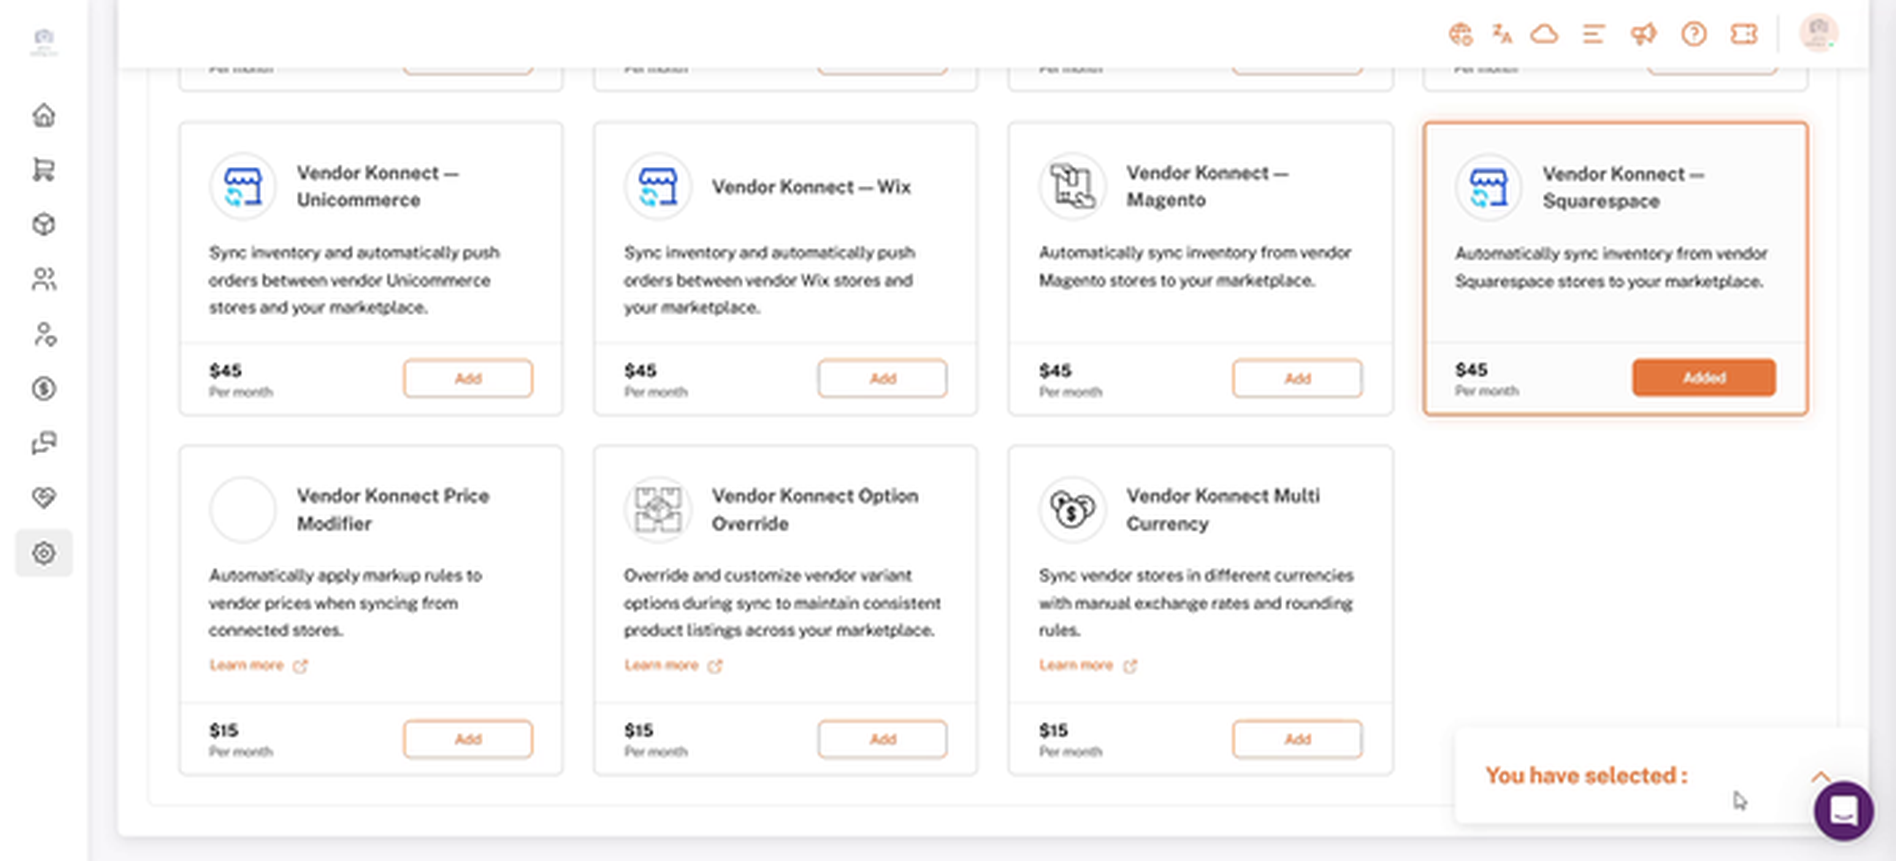Open the announcements megaphone icon

pos(1643,34)
